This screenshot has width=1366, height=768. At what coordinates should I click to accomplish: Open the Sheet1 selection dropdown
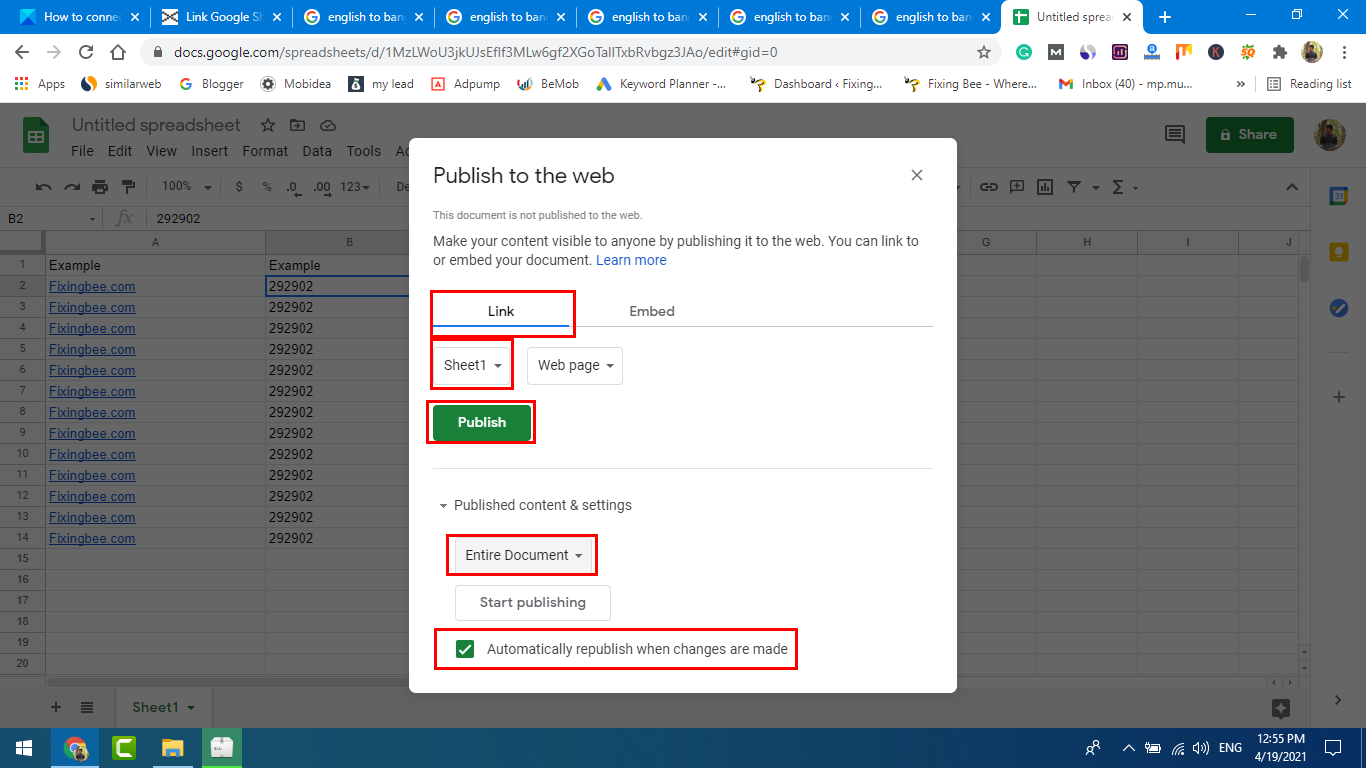point(472,366)
